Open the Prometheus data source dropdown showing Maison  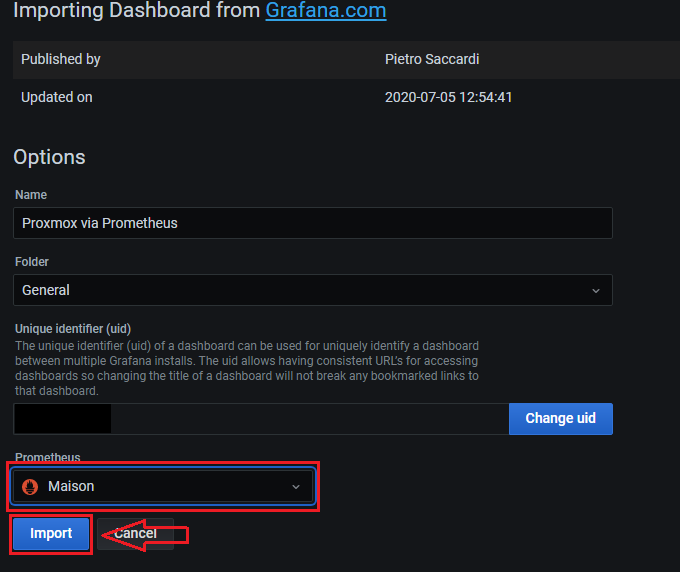pyautogui.click(x=160, y=487)
